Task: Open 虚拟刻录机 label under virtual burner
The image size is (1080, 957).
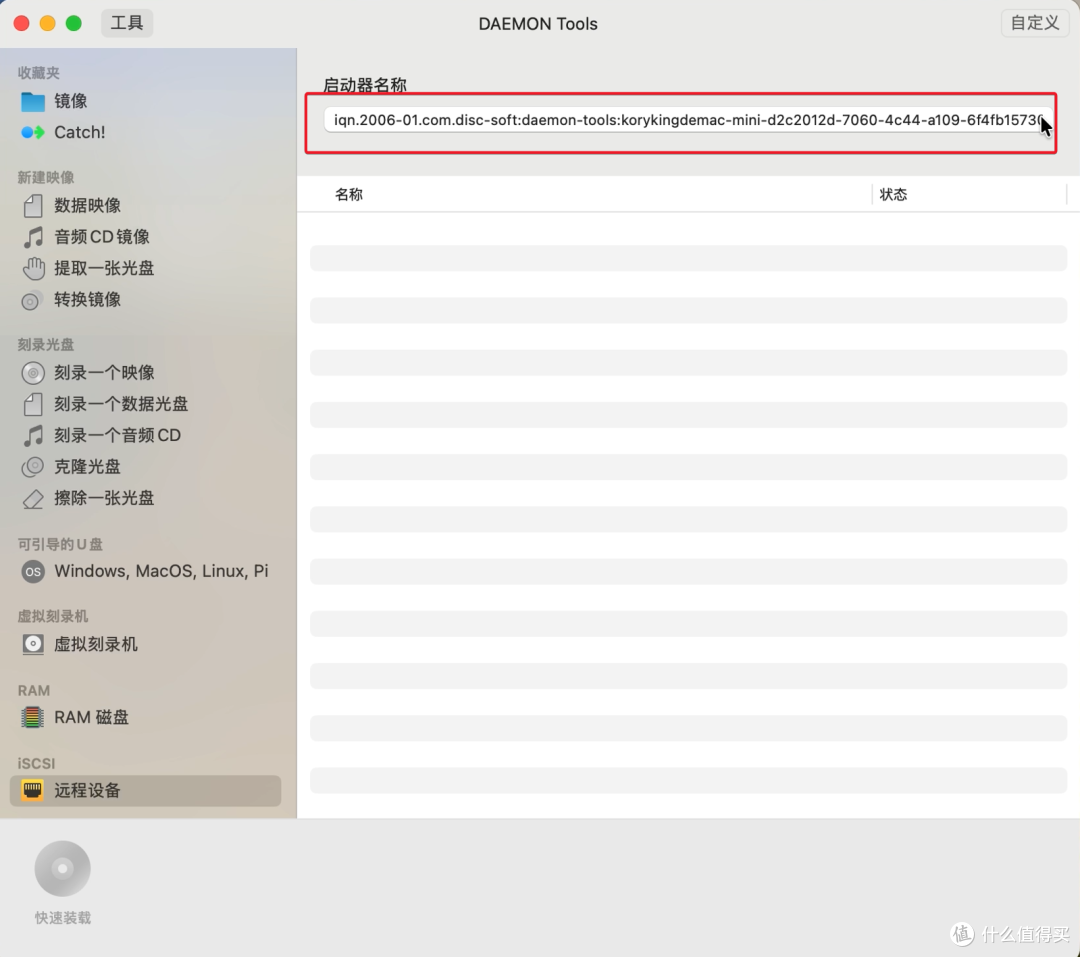Action: point(96,644)
